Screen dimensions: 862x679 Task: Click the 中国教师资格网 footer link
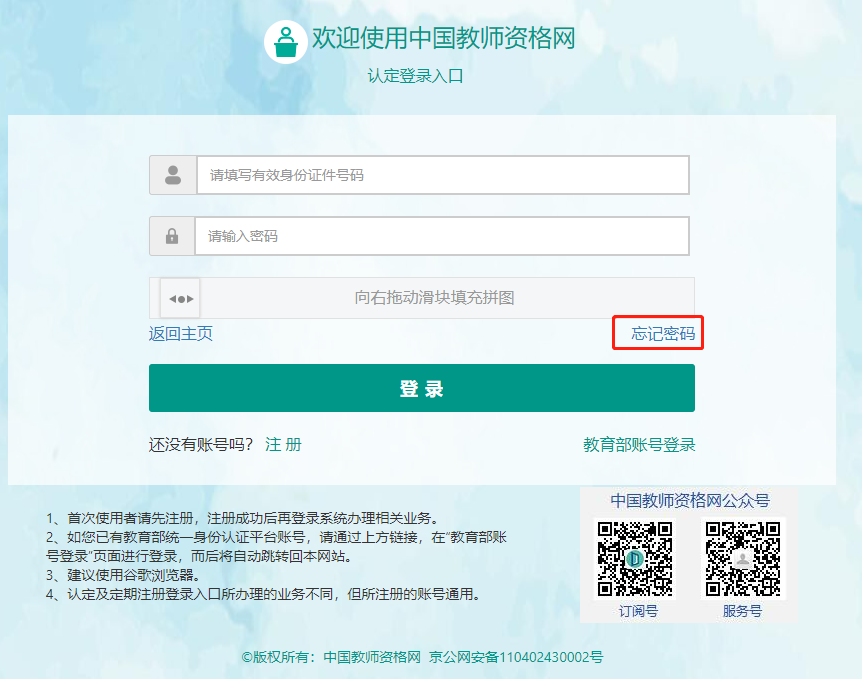pyautogui.click(x=370, y=657)
